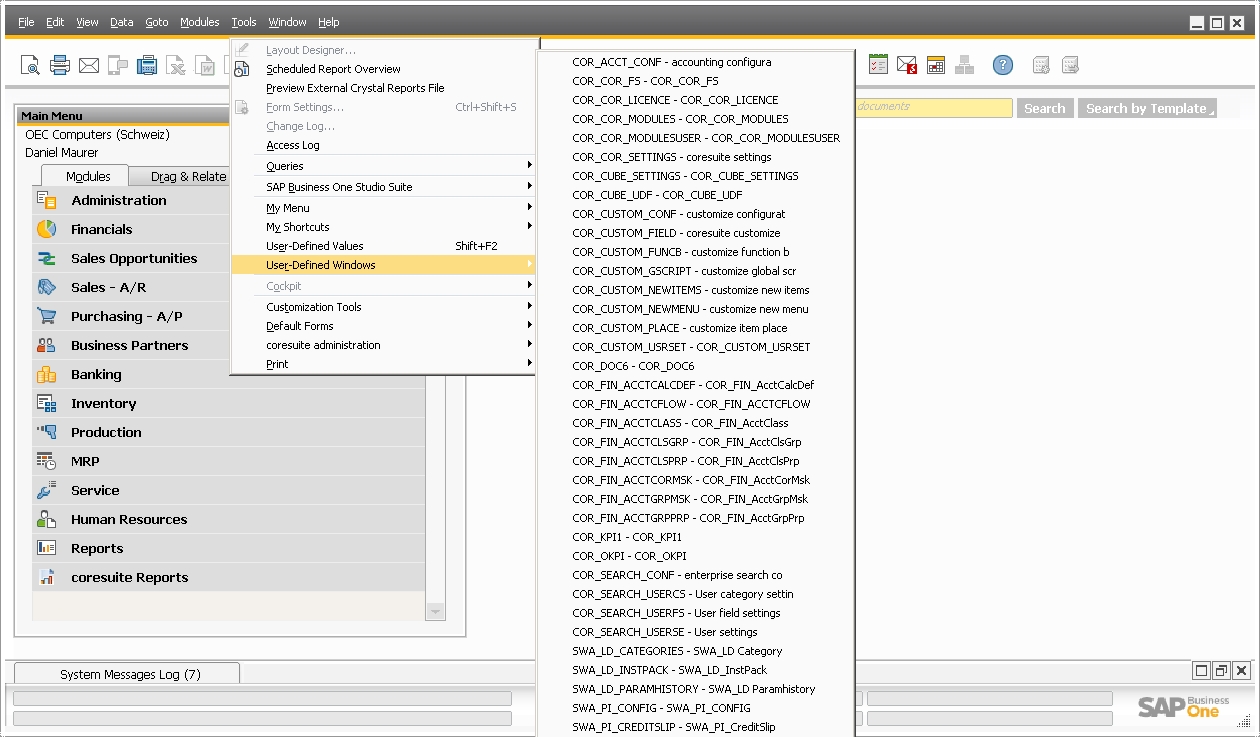Click the Send Fax toolbar icon

(x=147, y=65)
